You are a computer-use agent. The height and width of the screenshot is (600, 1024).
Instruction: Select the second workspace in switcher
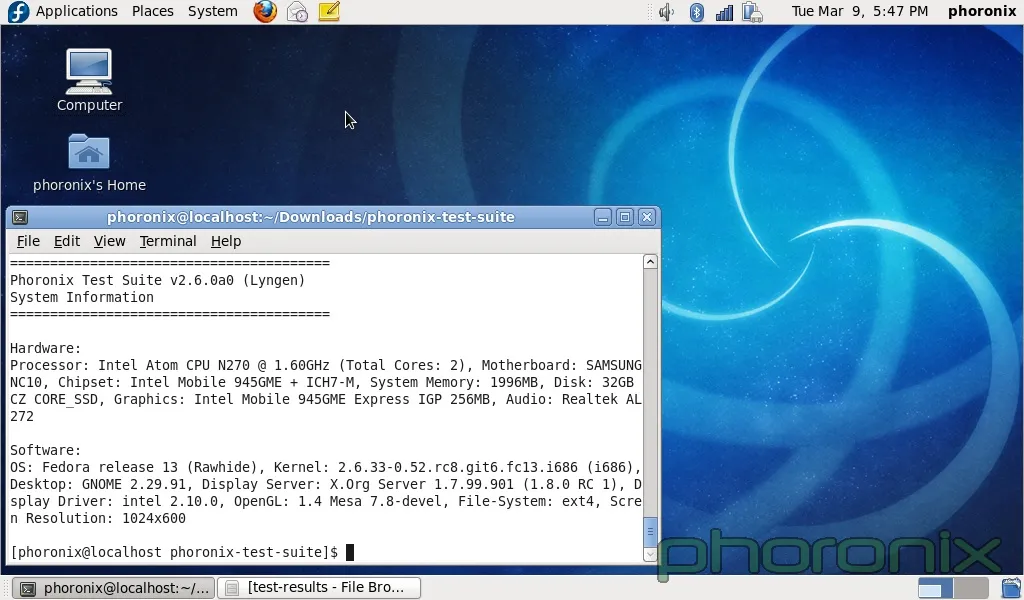[970, 588]
